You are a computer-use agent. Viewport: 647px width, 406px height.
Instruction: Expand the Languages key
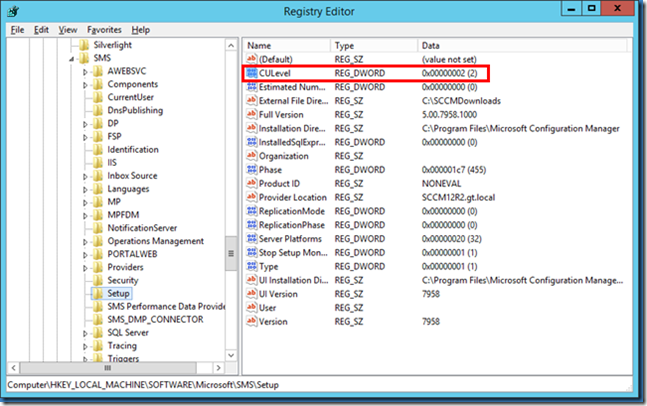tap(85, 190)
